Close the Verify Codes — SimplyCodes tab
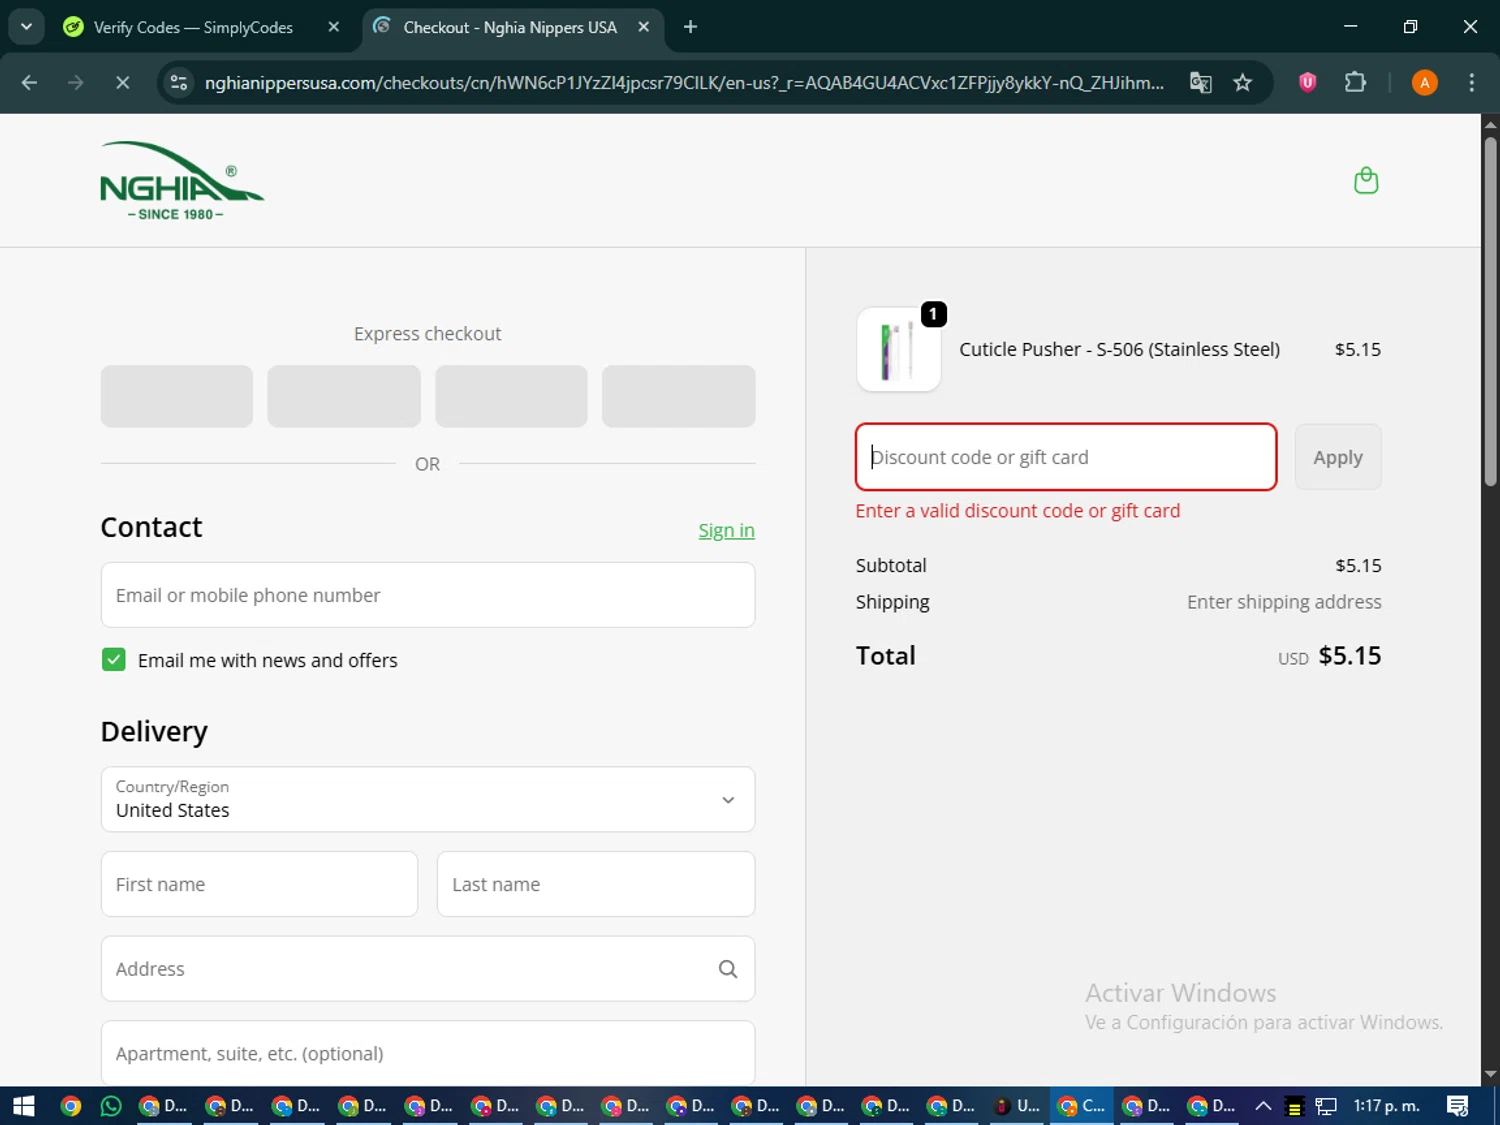The height and width of the screenshot is (1125, 1500). point(334,27)
